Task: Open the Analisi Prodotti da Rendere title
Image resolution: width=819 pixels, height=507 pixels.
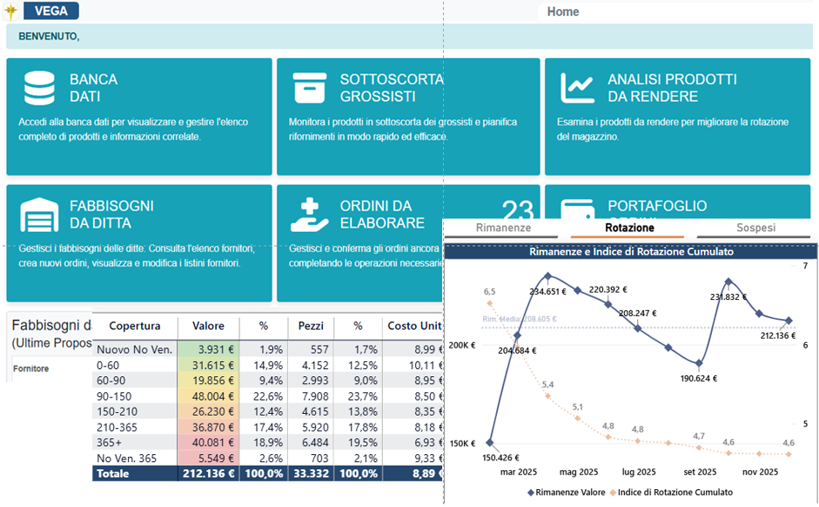Action: pyautogui.click(x=672, y=88)
